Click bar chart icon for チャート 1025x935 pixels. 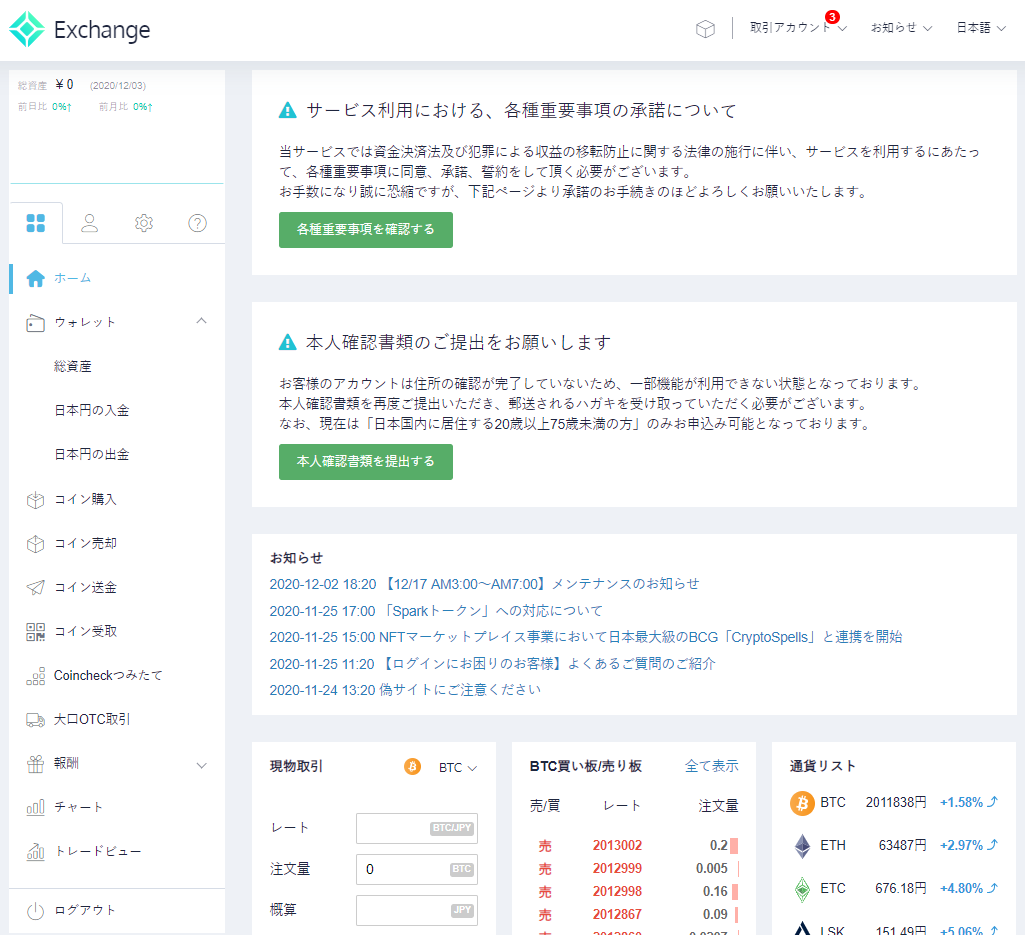35,808
